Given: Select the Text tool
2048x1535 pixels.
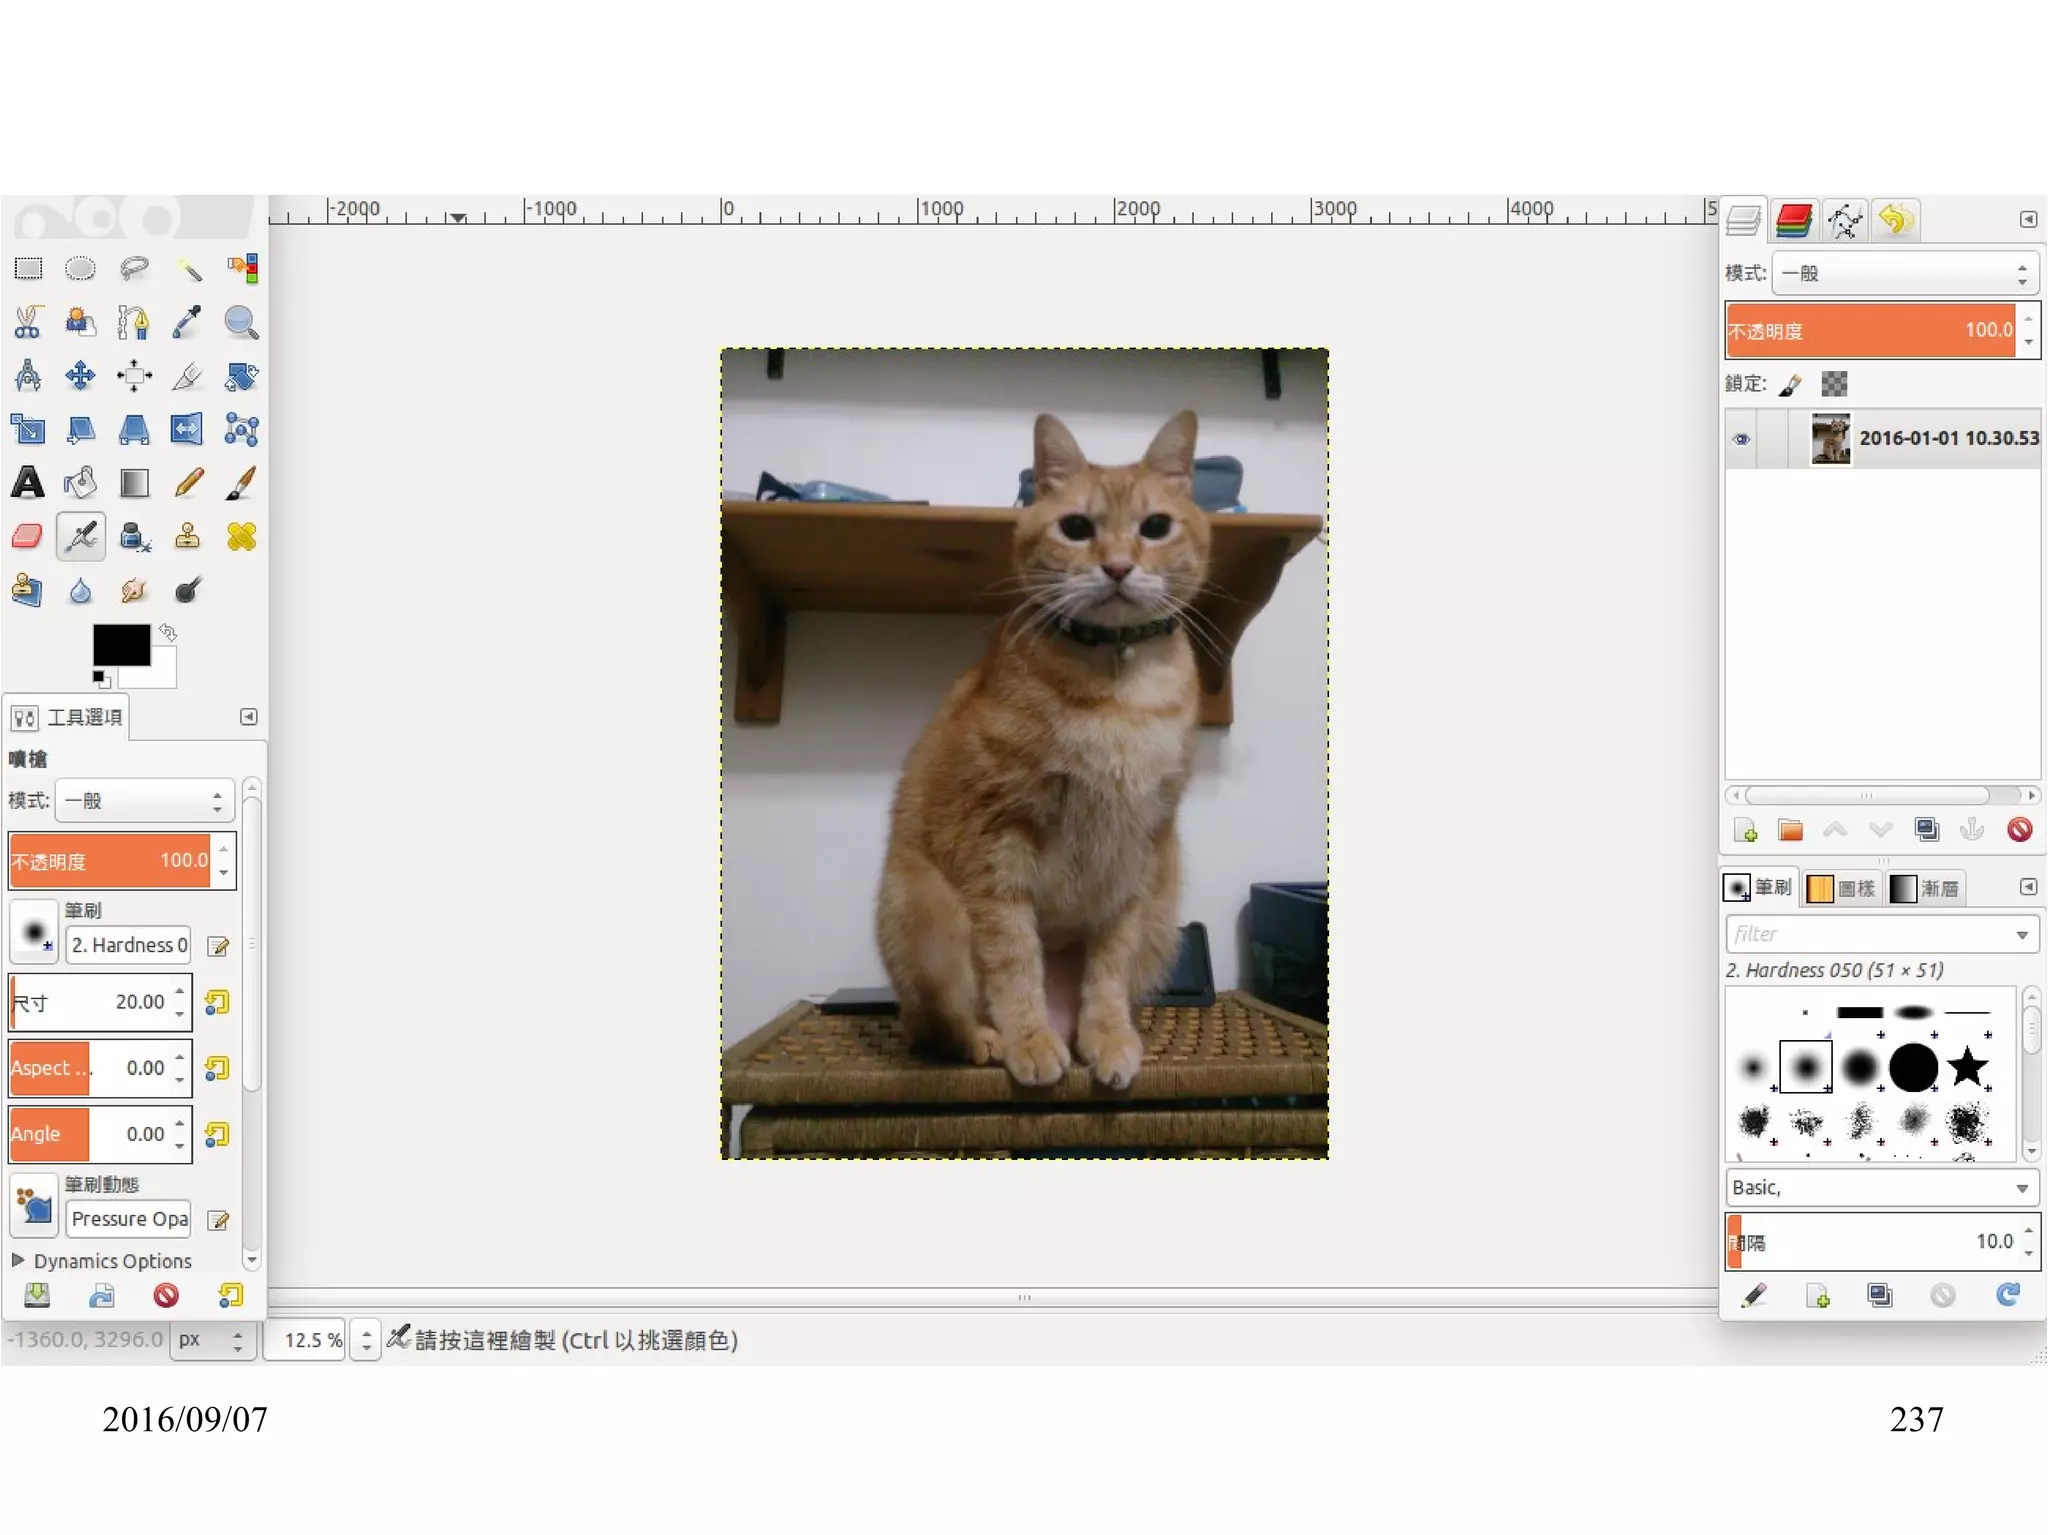Looking at the screenshot, I should click(28, 483).
